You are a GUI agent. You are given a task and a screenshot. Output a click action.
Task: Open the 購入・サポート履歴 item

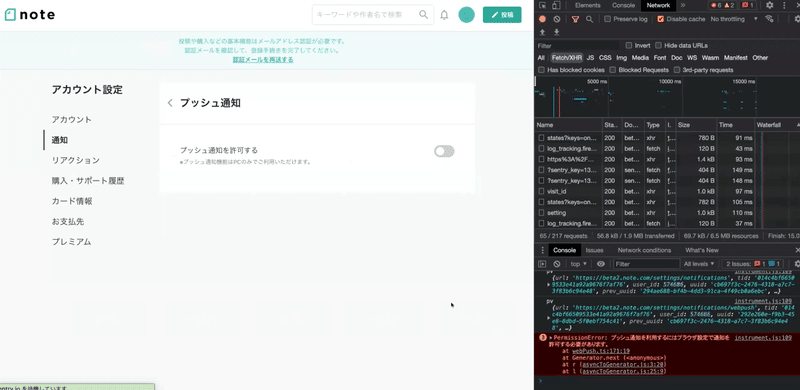point(88,181)
